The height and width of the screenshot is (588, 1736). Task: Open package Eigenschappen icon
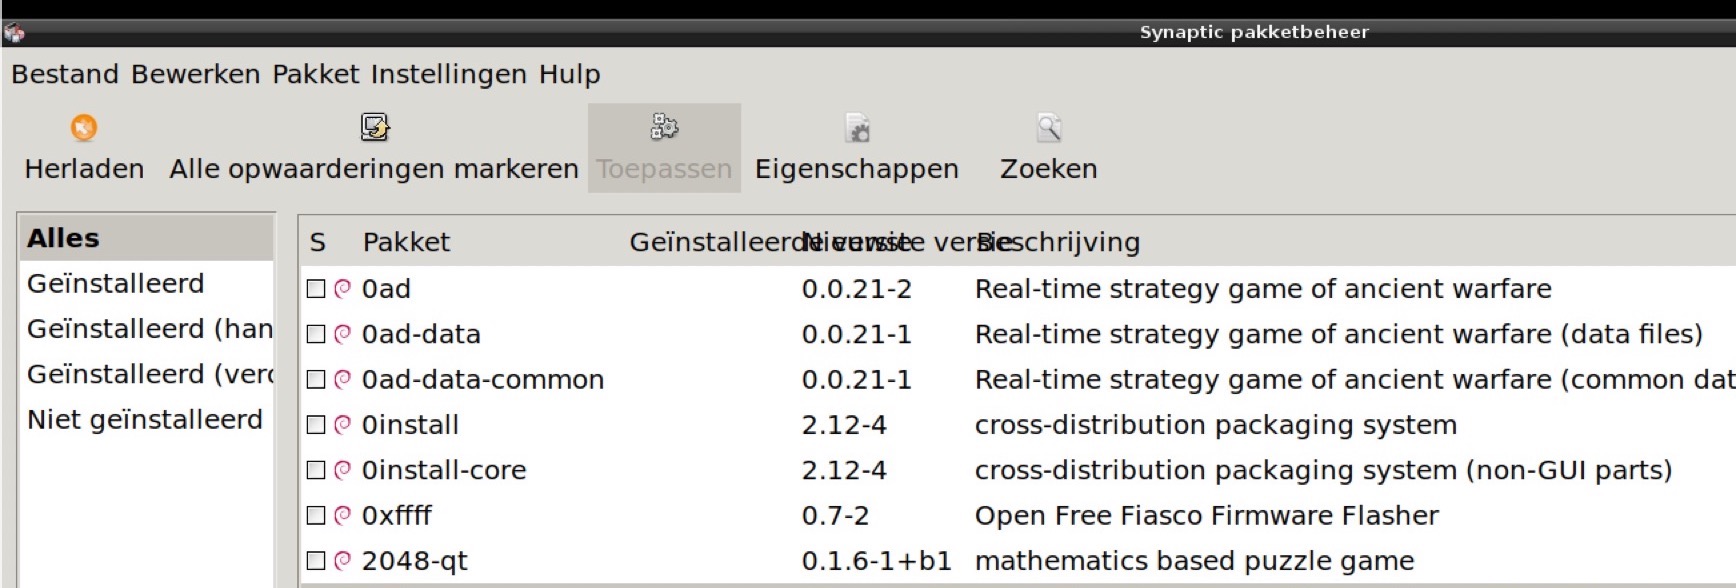[x=857, y=128]
